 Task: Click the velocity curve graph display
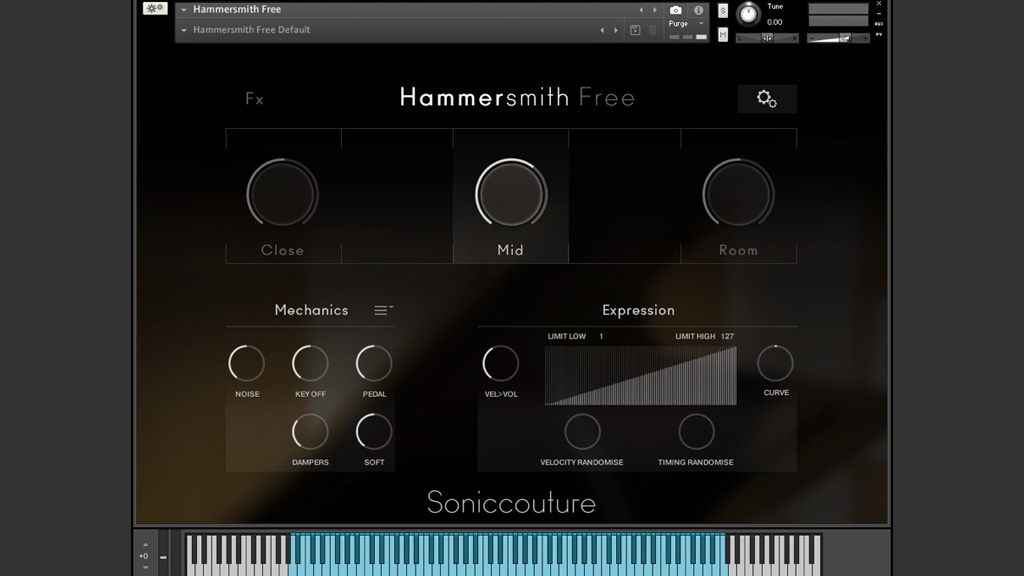pyautogui.click(x=641, y=376)
